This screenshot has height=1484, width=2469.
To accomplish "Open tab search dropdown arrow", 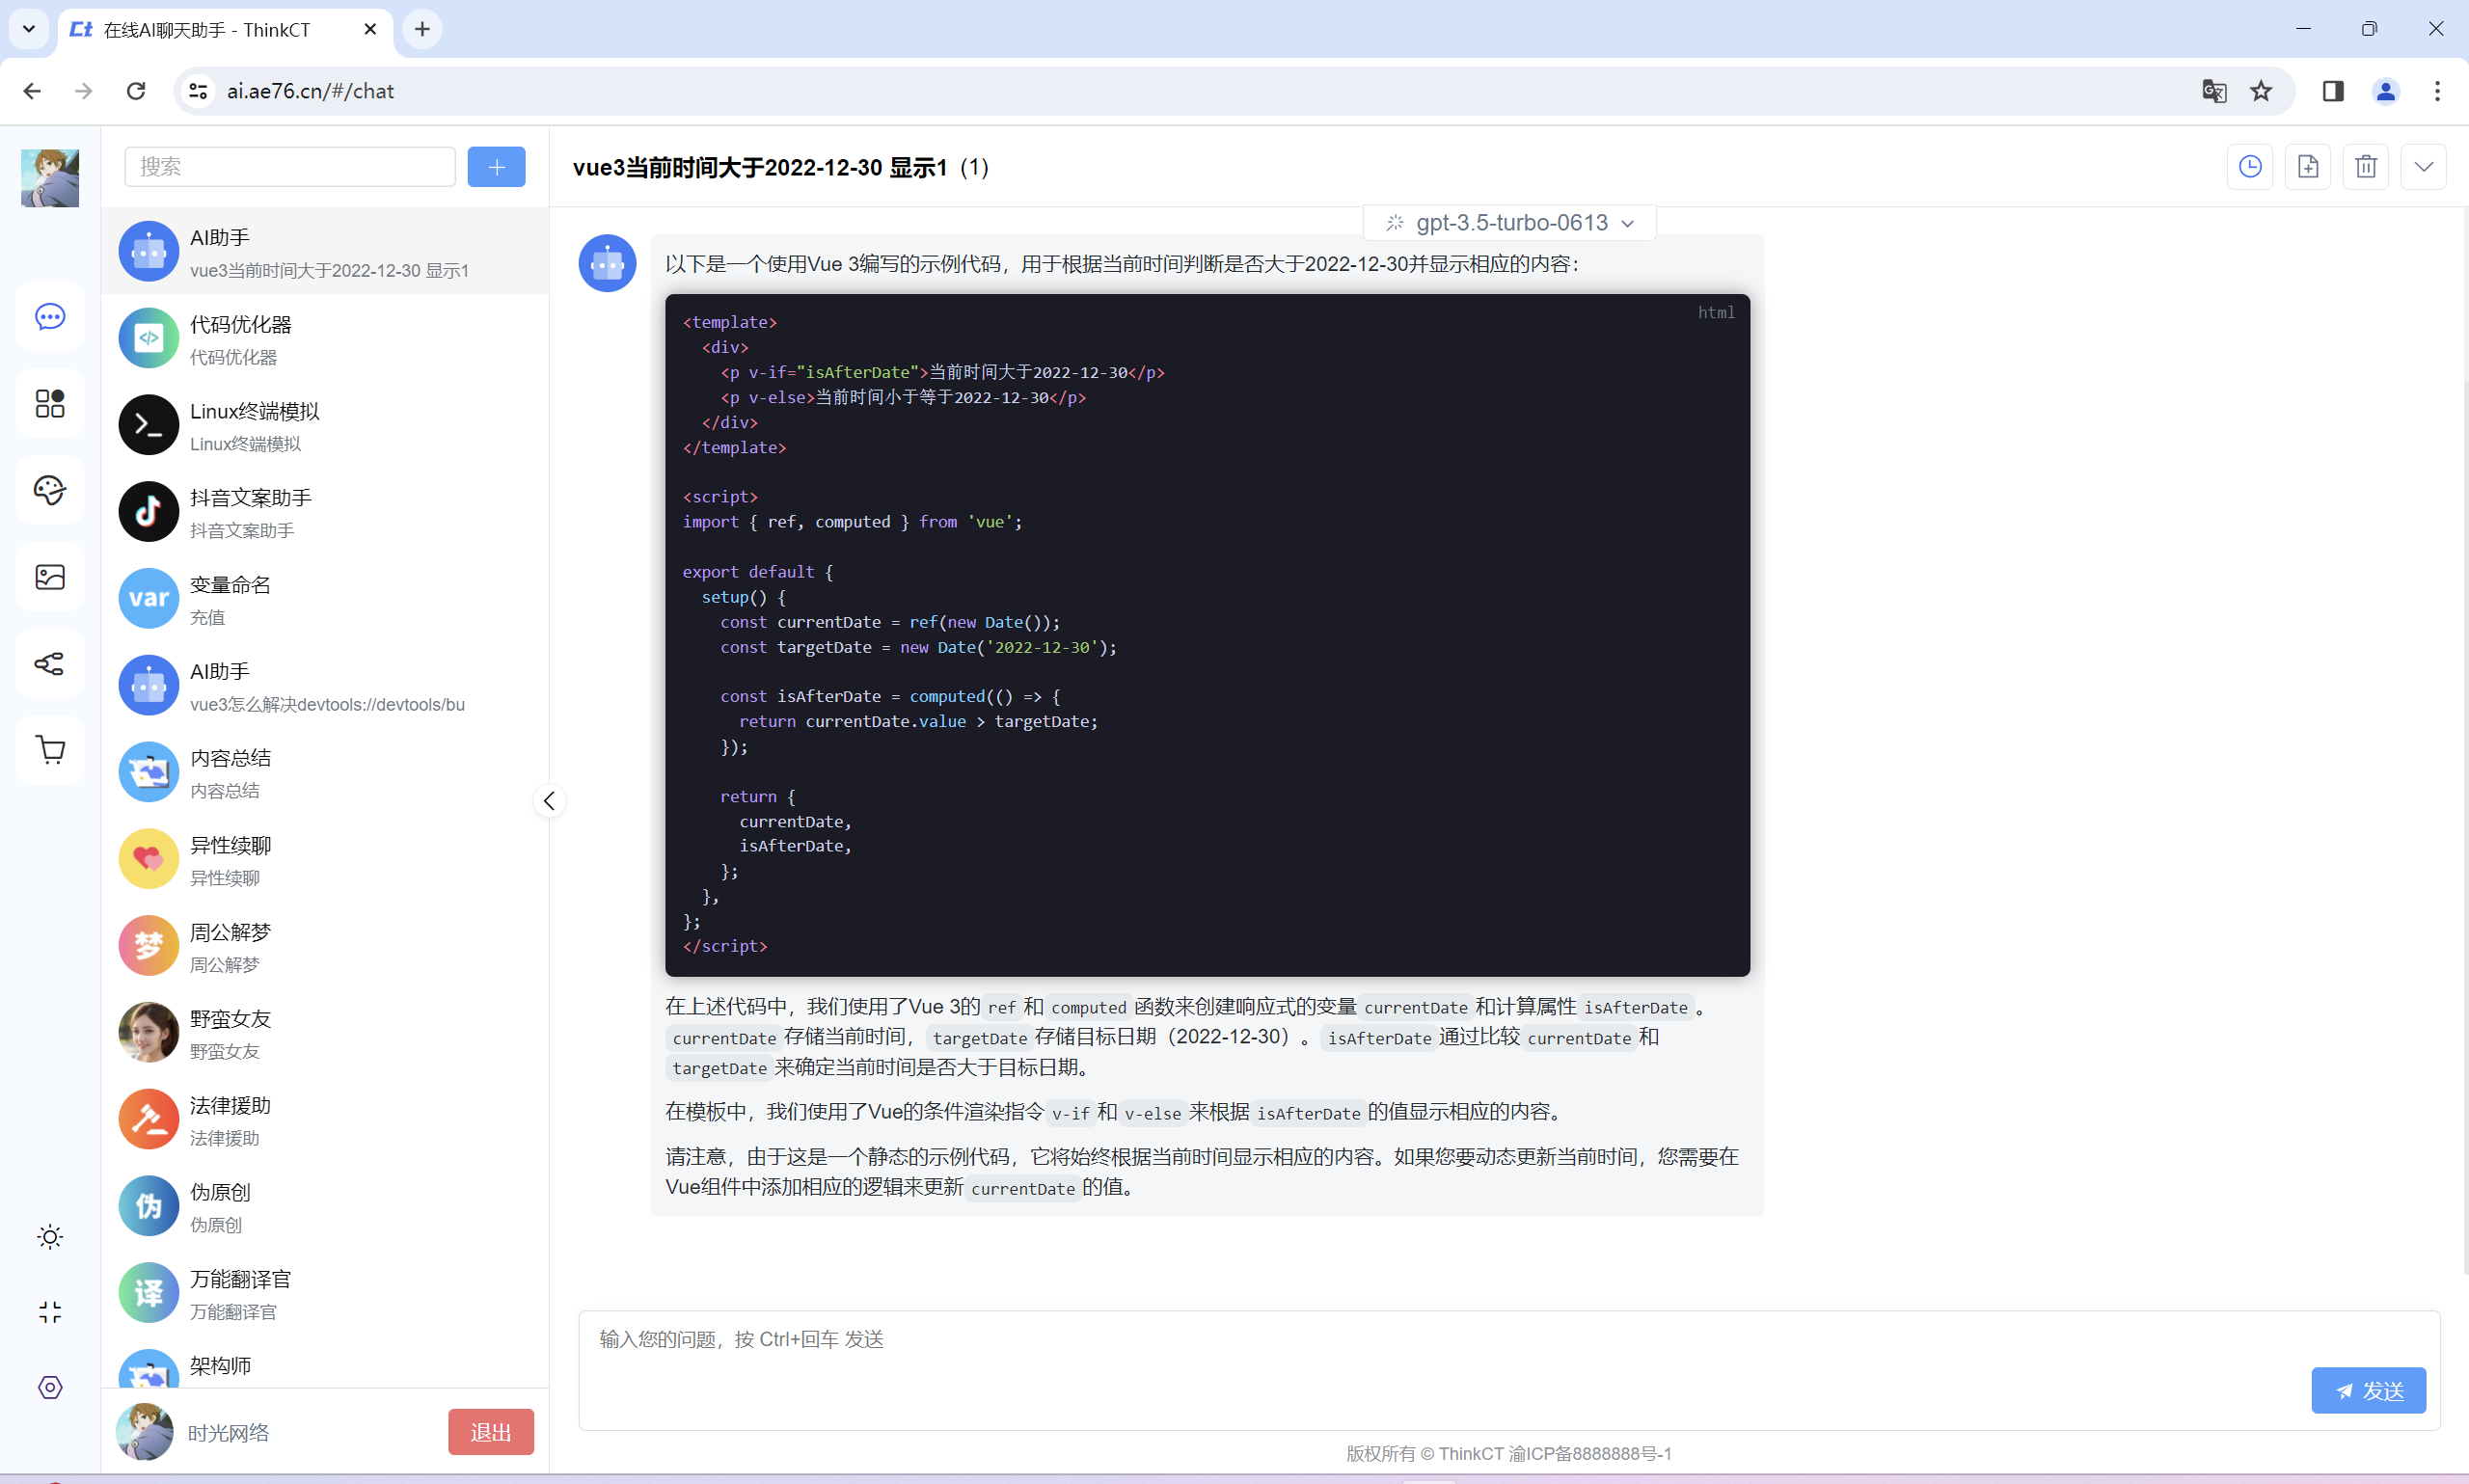I will (29, 29).
